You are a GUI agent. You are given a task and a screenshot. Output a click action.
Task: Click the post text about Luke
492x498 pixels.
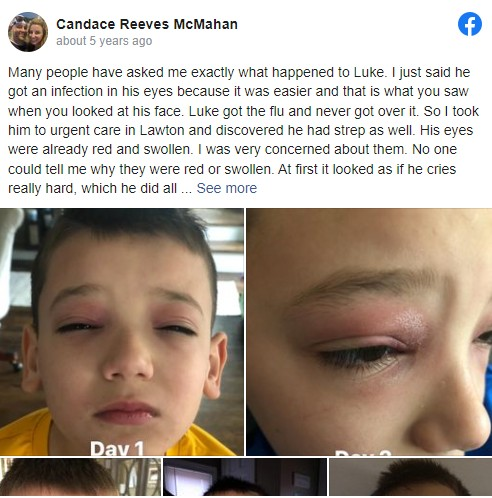click(x=243, y=130)
